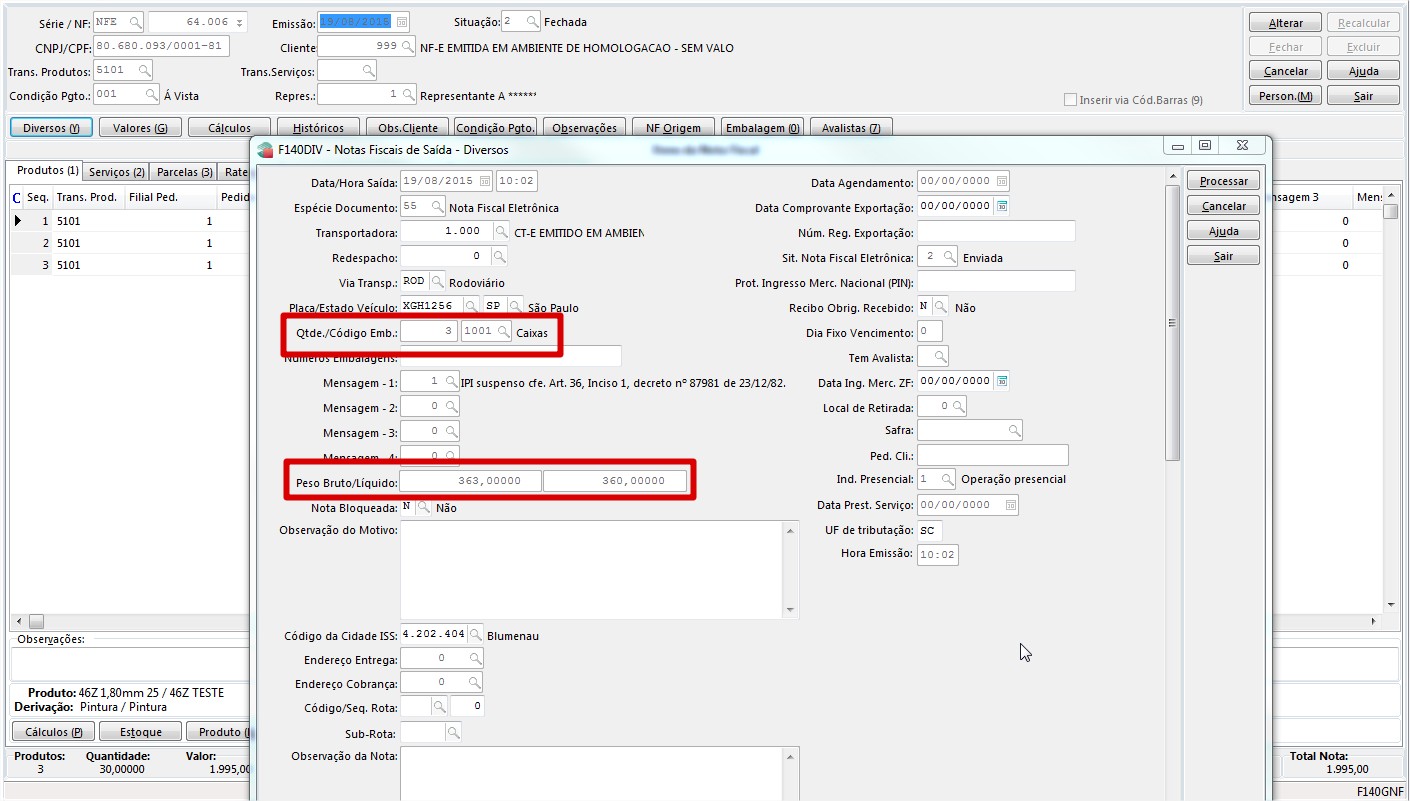Open calendar for Data Agendamento field
The image size is (1410, 801).
click(1002, 182)
